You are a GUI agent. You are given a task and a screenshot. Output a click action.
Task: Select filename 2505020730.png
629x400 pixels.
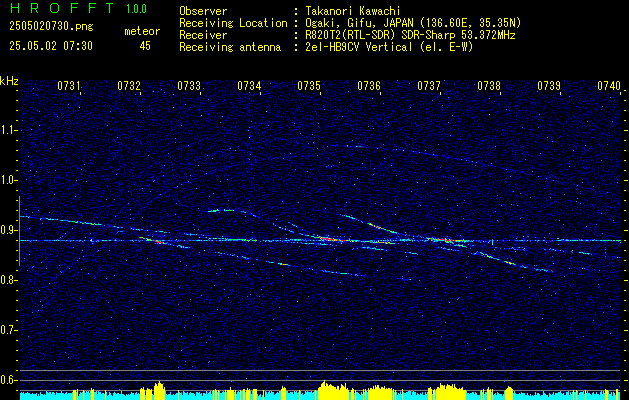click(51, 27)
